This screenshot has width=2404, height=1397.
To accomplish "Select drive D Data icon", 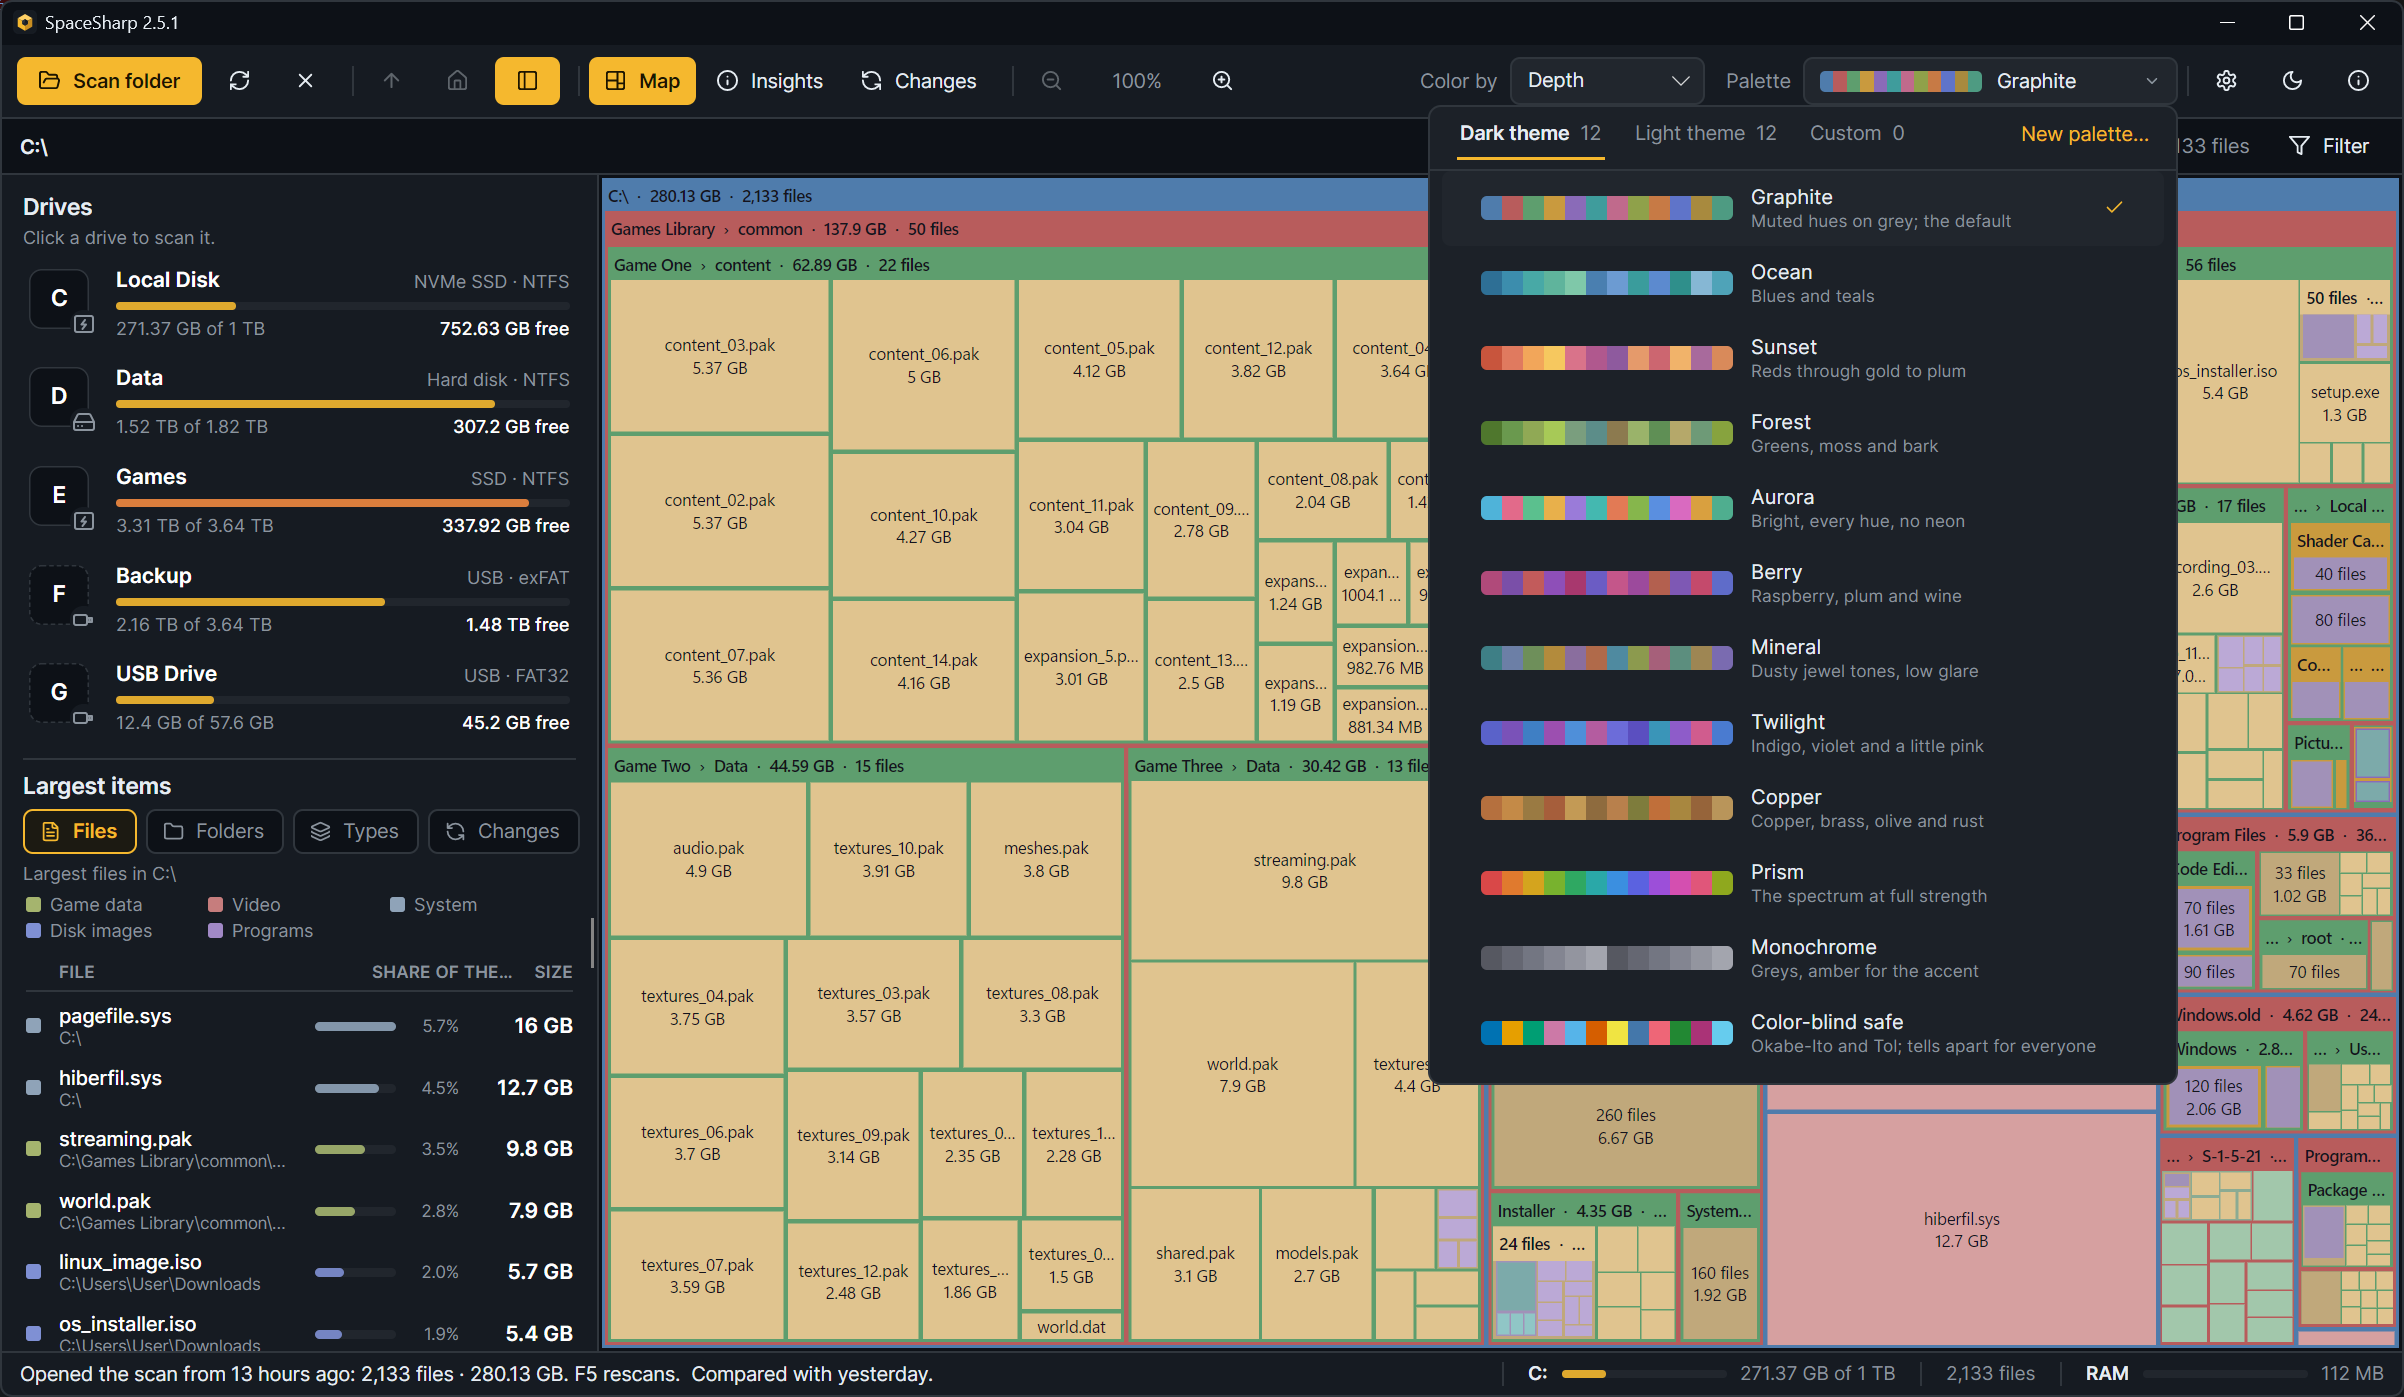I will 60,397.
